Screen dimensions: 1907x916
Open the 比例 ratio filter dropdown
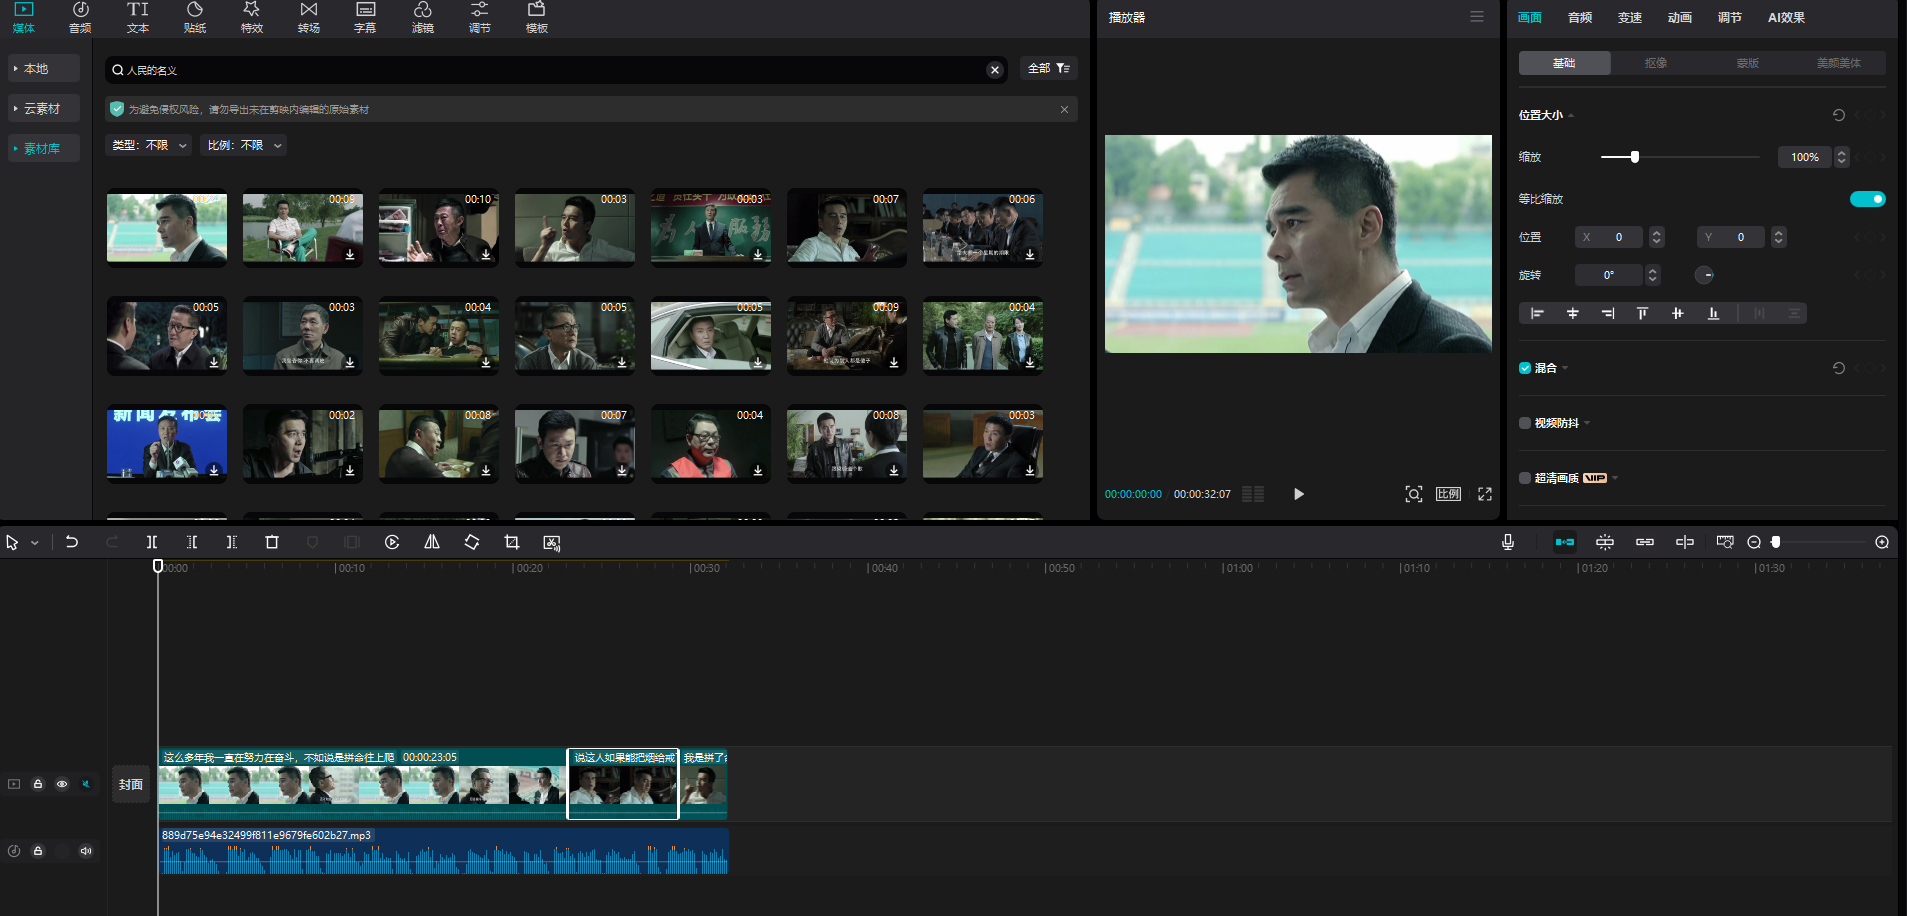coord(244,146)
